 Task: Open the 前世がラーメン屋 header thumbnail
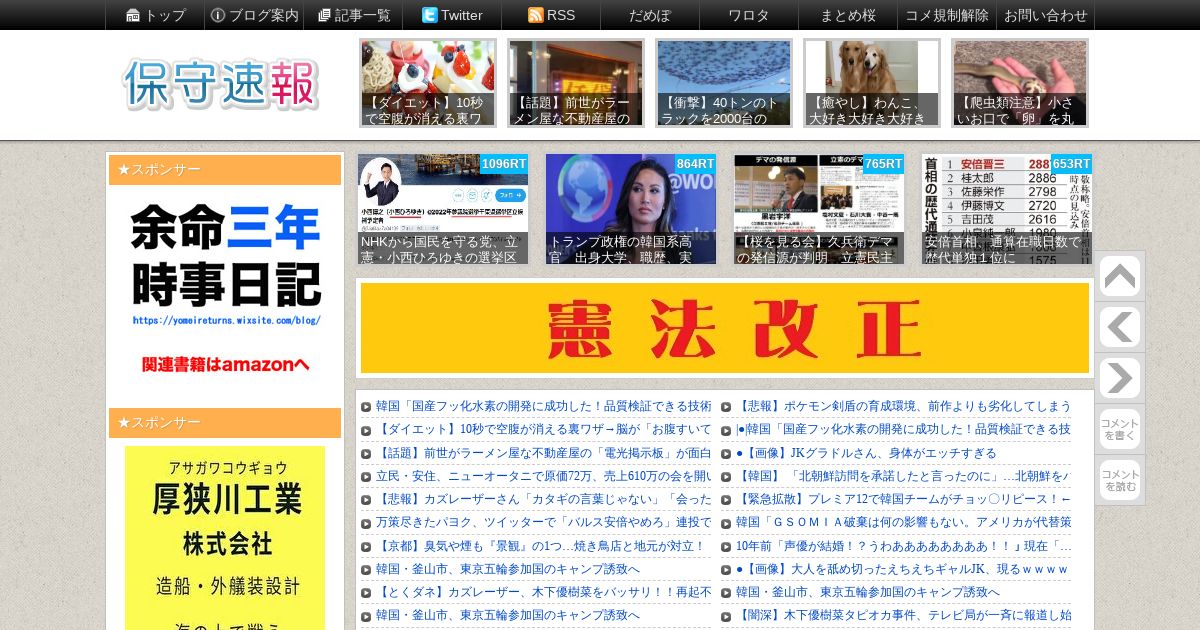click(x=576, y=83)
